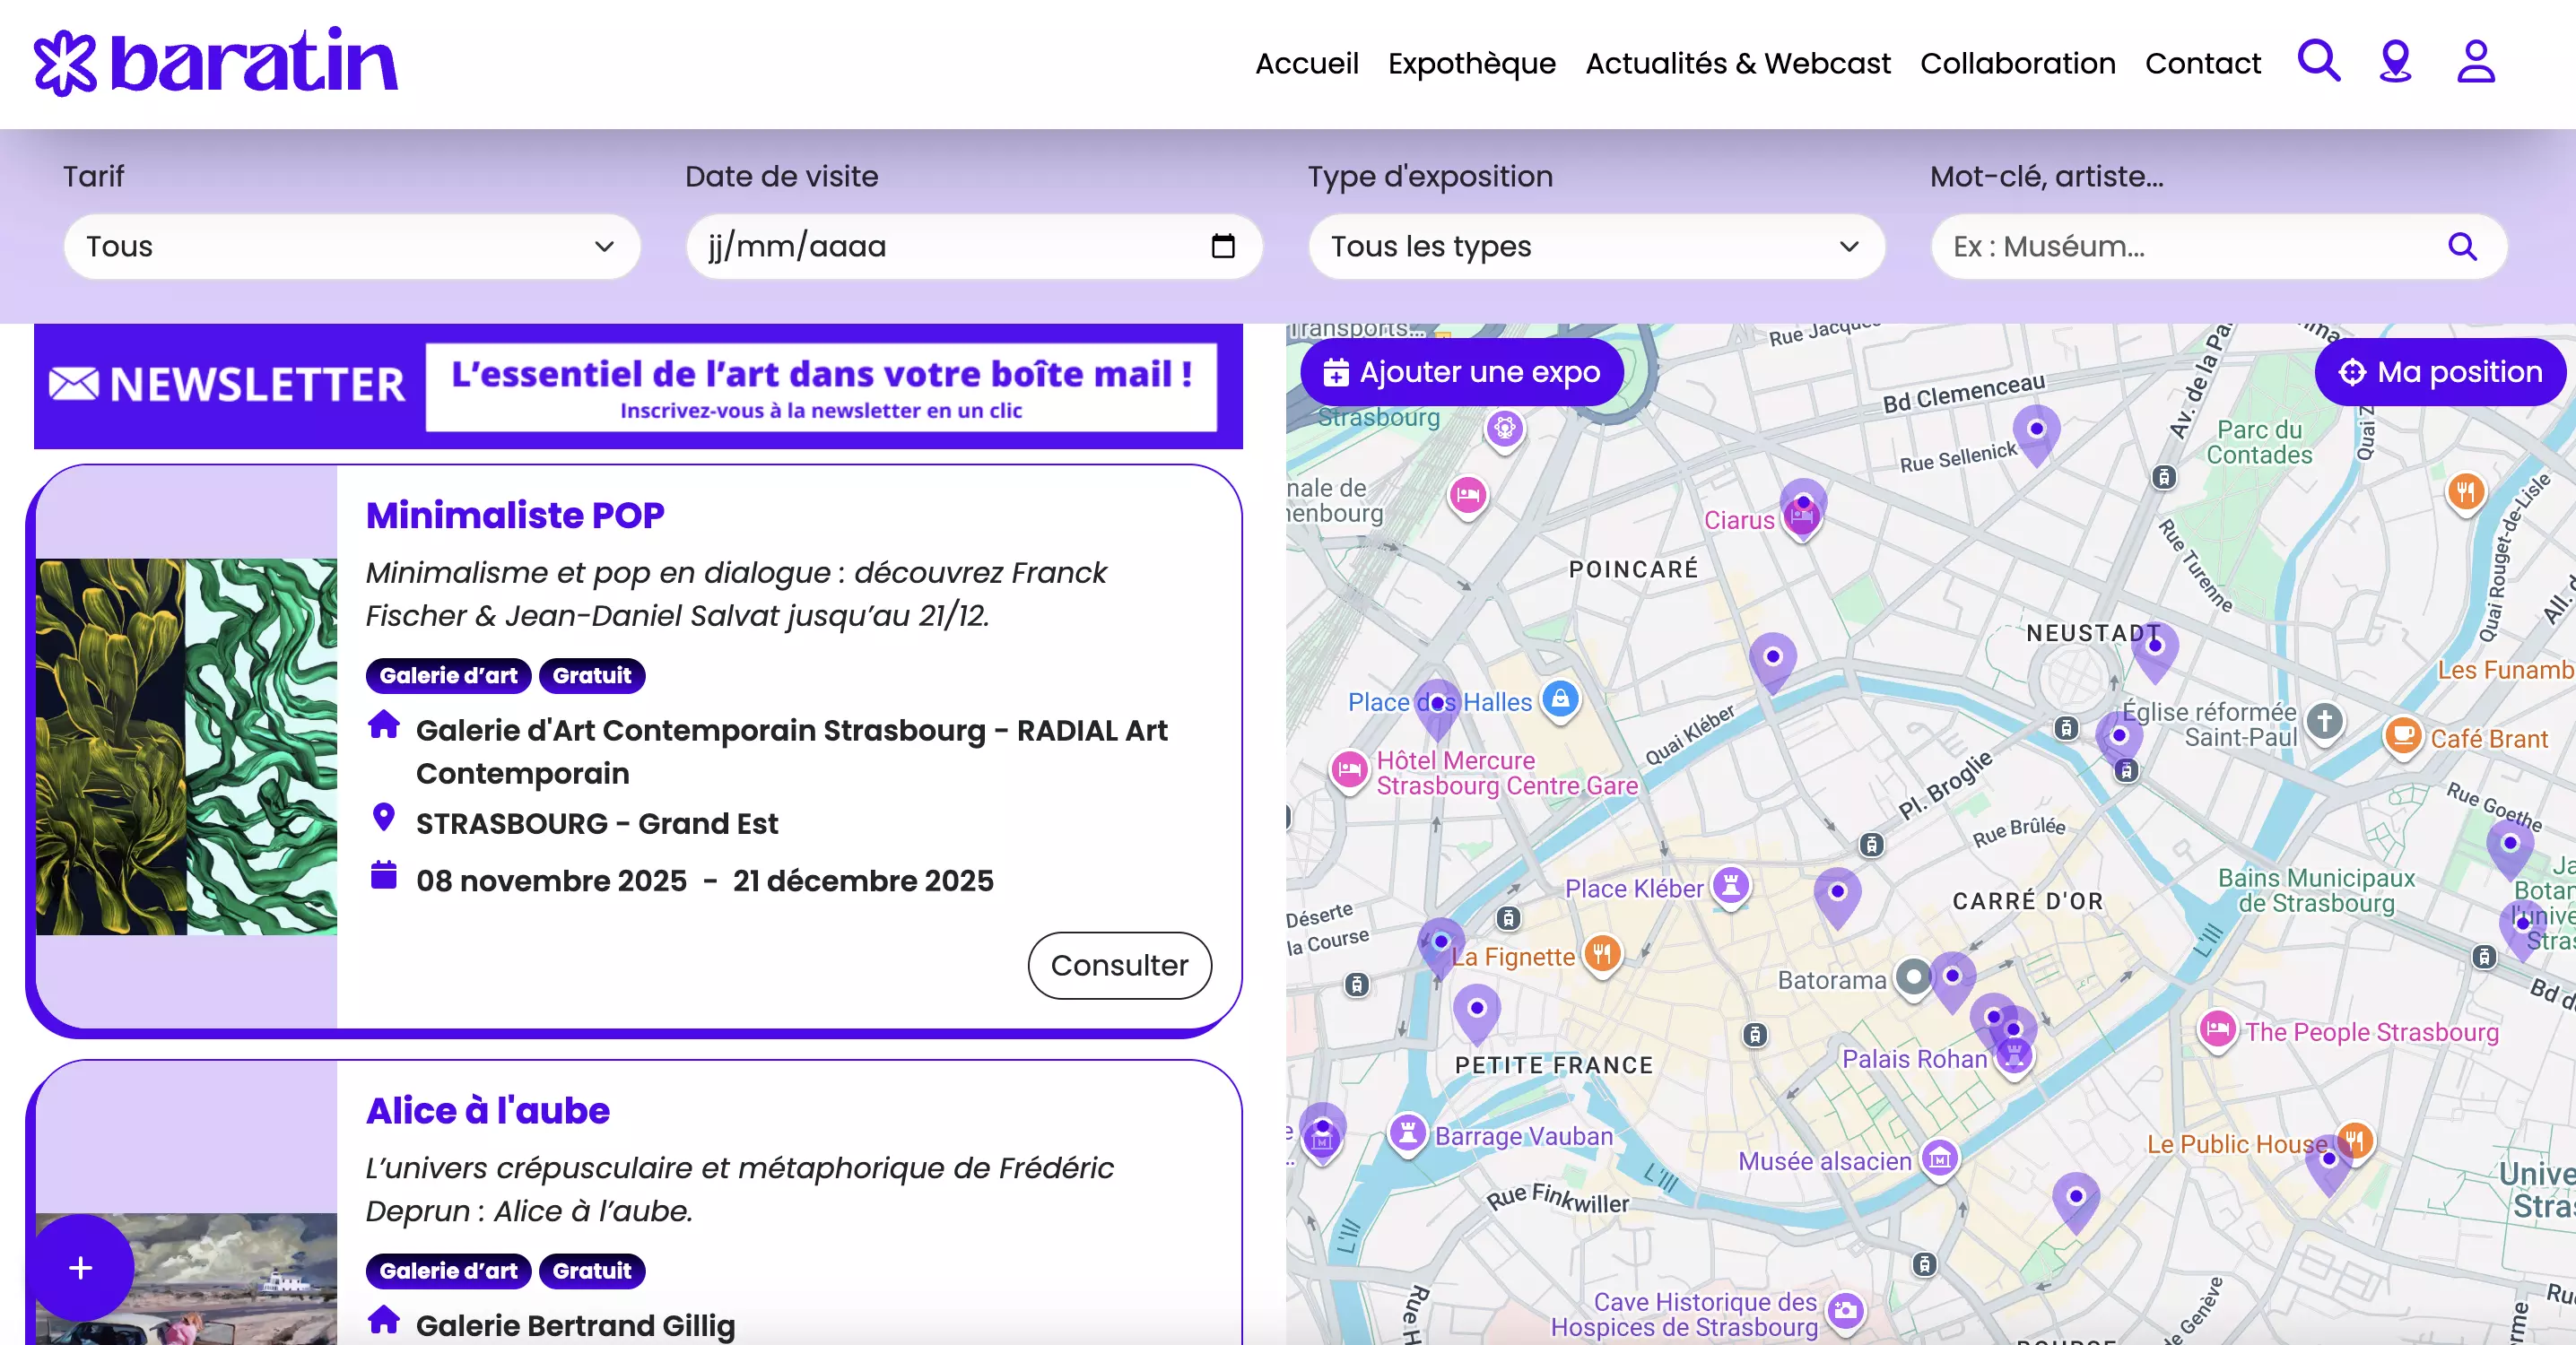2576x1345 pixels.
Task: Click the search magnifier icon in header
Action: [x=2317, y=62]
